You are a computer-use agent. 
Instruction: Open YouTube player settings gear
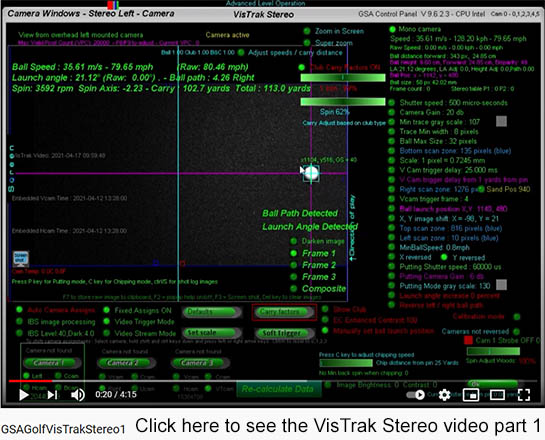445,395
